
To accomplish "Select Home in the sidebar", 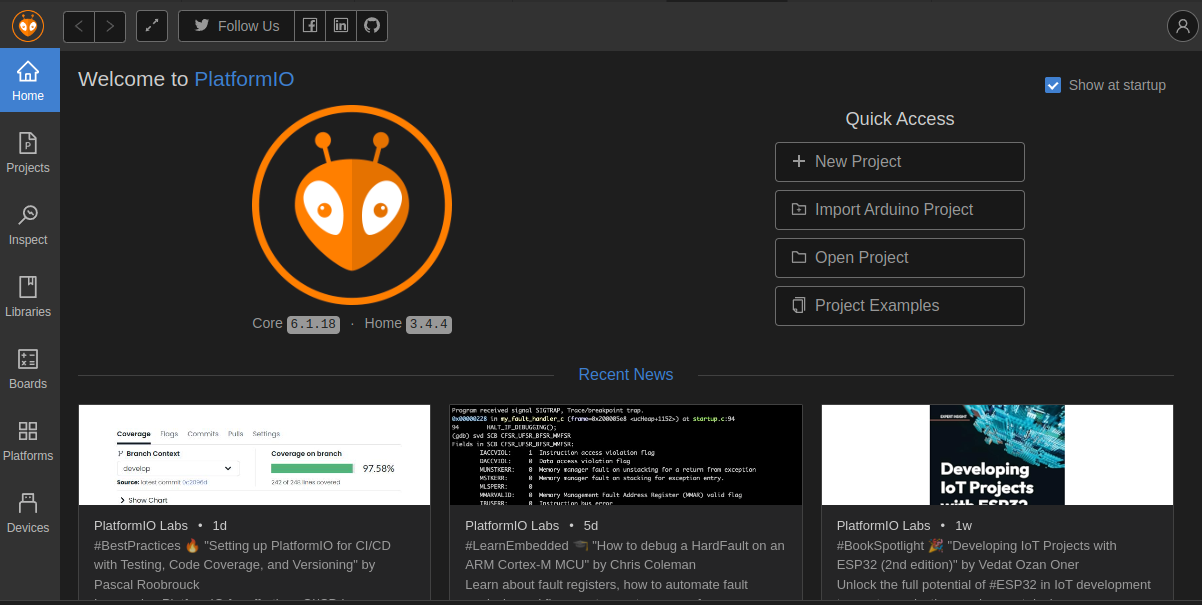I will (29, 81).
